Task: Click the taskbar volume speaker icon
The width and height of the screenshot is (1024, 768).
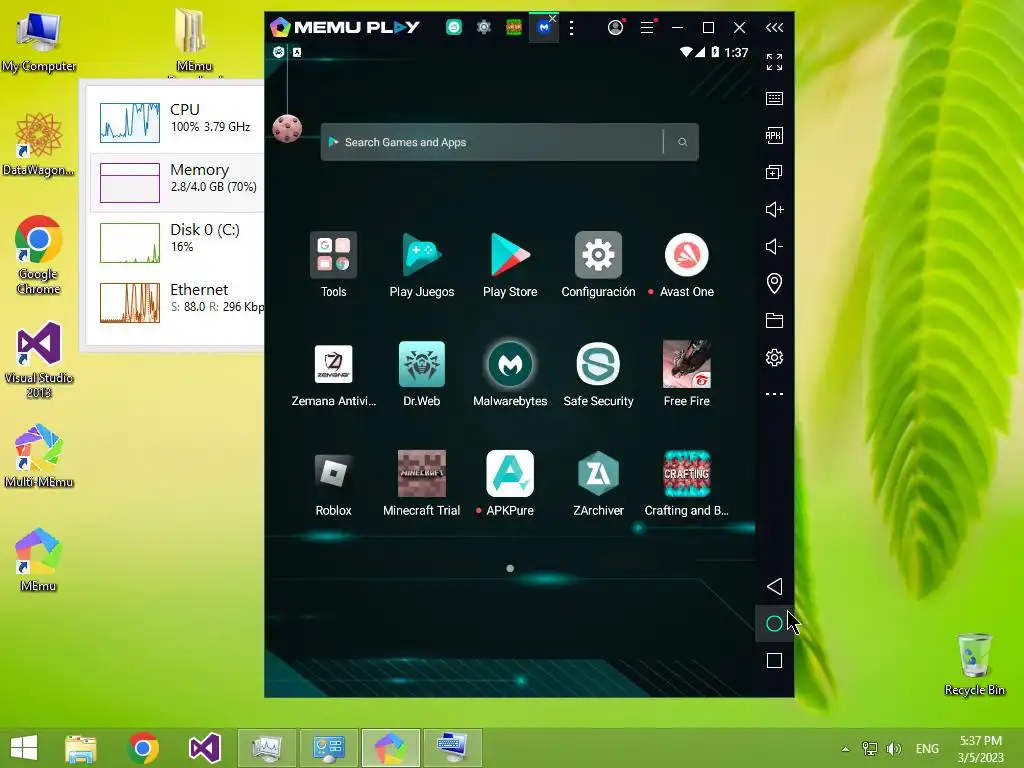Action: coord(893,749)
